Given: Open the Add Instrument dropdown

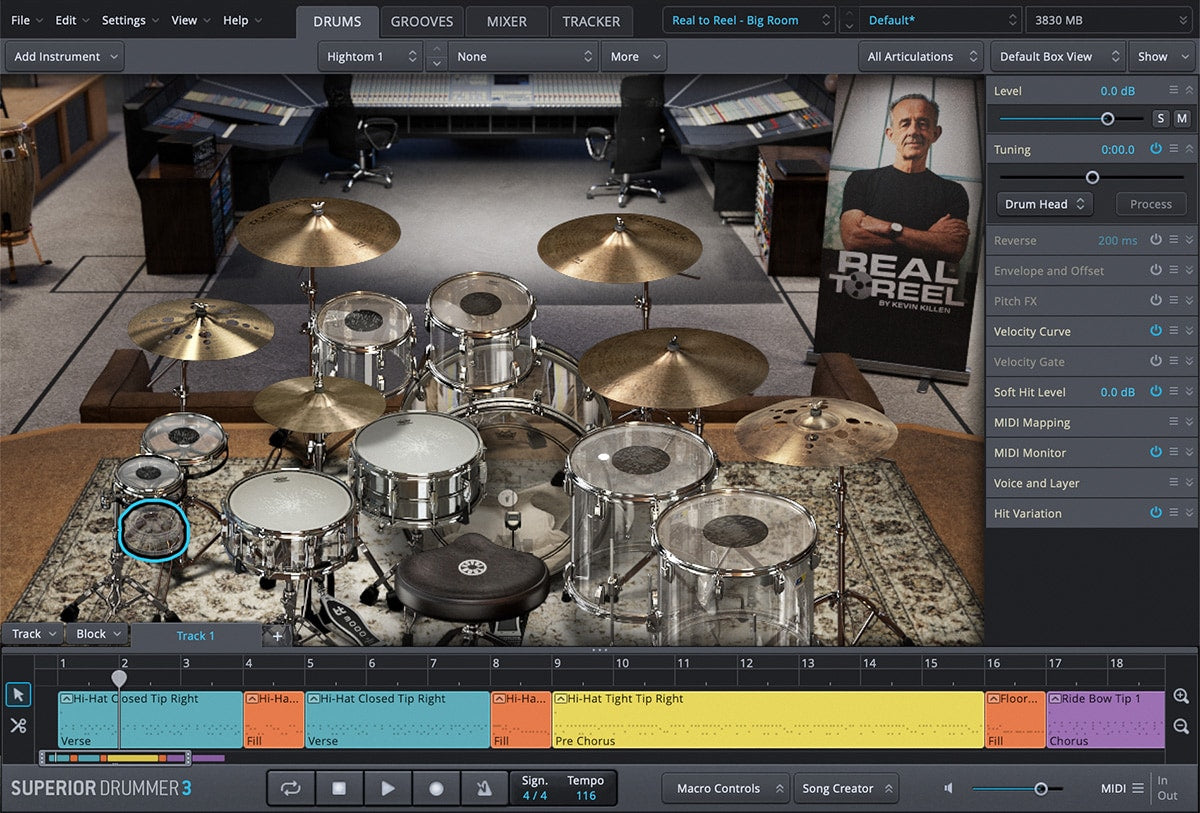Looking at the screenshot, I should click(64, 57).
